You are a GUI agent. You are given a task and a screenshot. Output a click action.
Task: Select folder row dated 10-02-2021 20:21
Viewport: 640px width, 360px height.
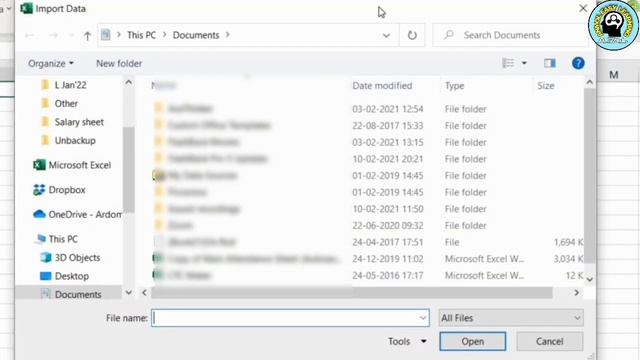point(367,159)
